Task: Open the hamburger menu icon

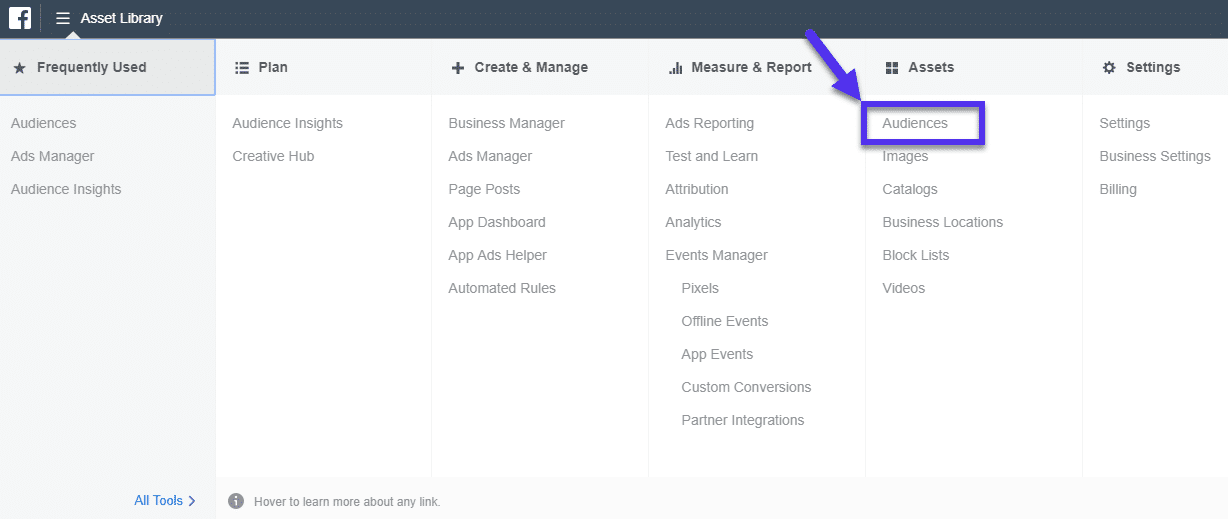Action: click(63, 18)
